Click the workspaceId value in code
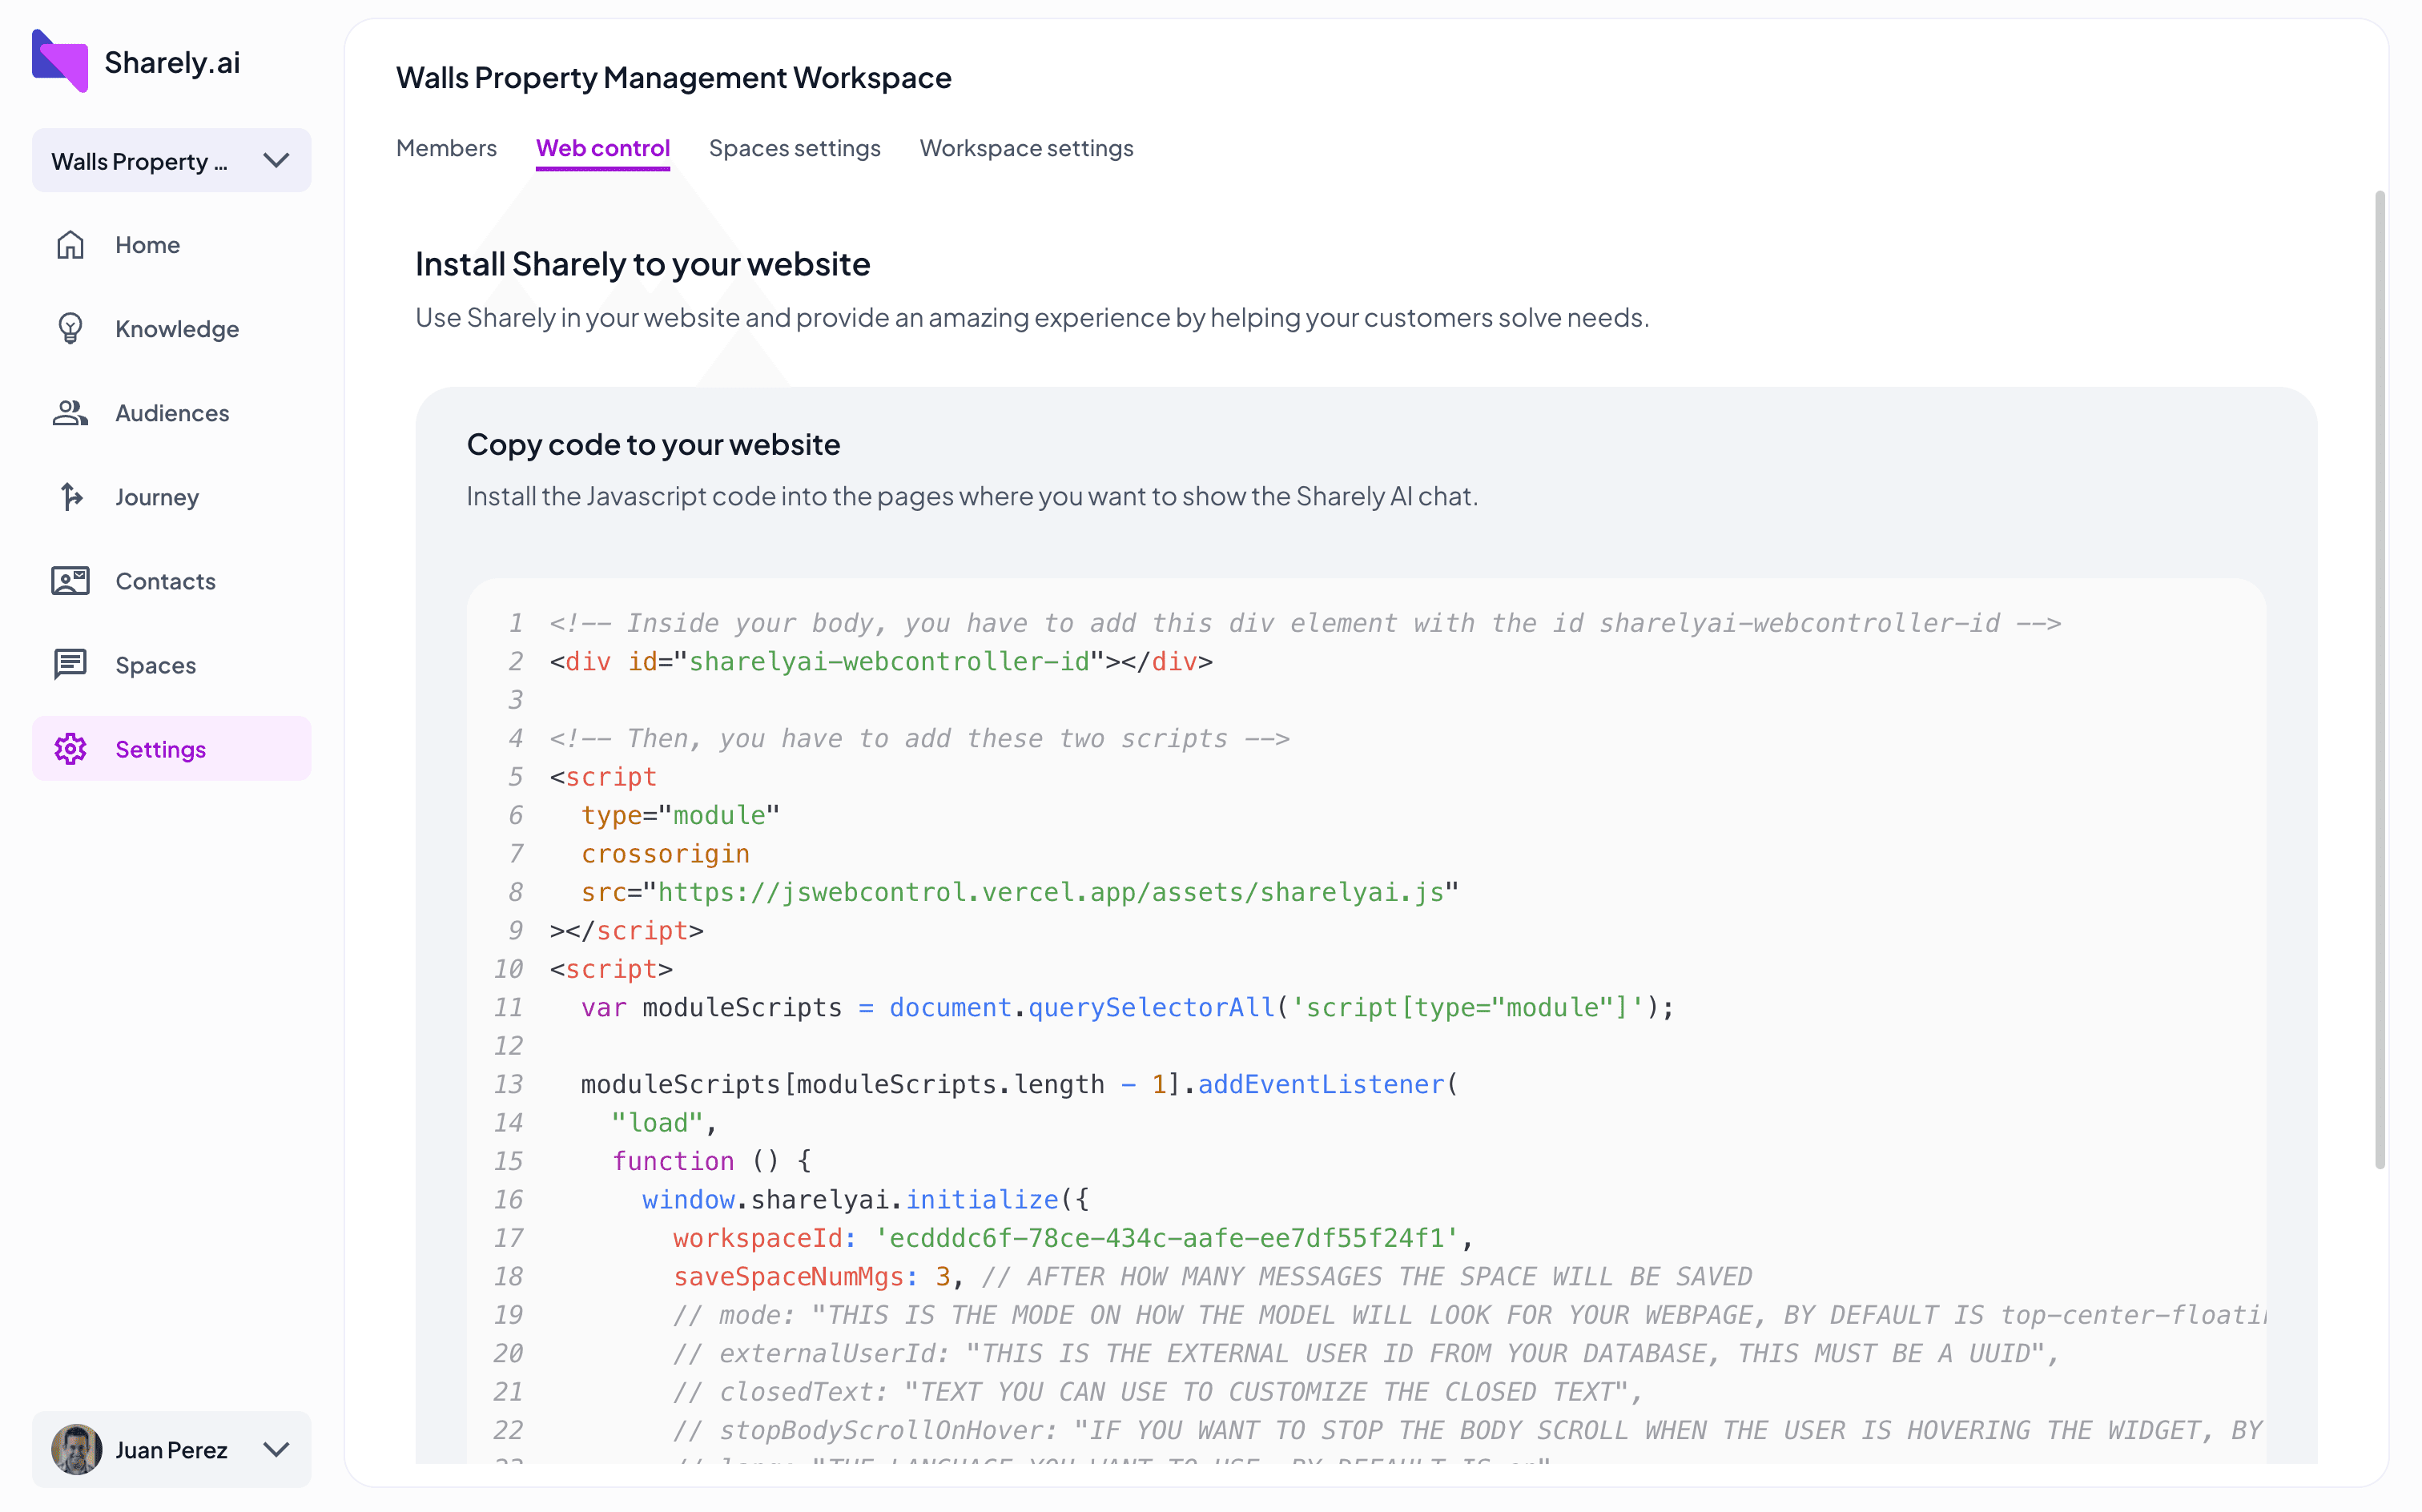The image size is (2422, 1512). 1167,1238
